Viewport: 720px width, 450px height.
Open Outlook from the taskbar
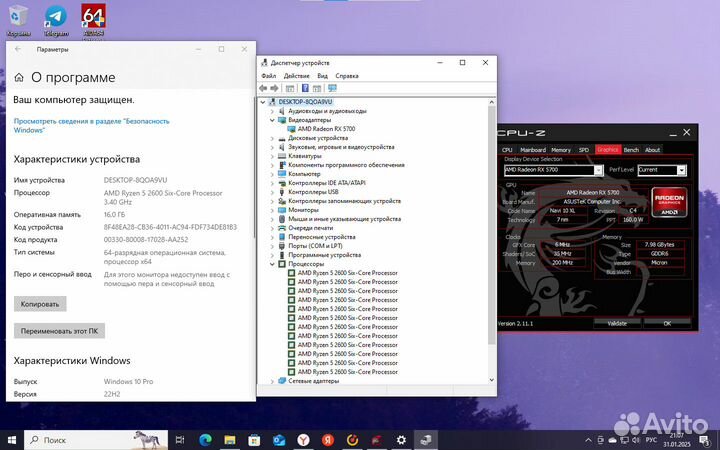tap(279, 440)
